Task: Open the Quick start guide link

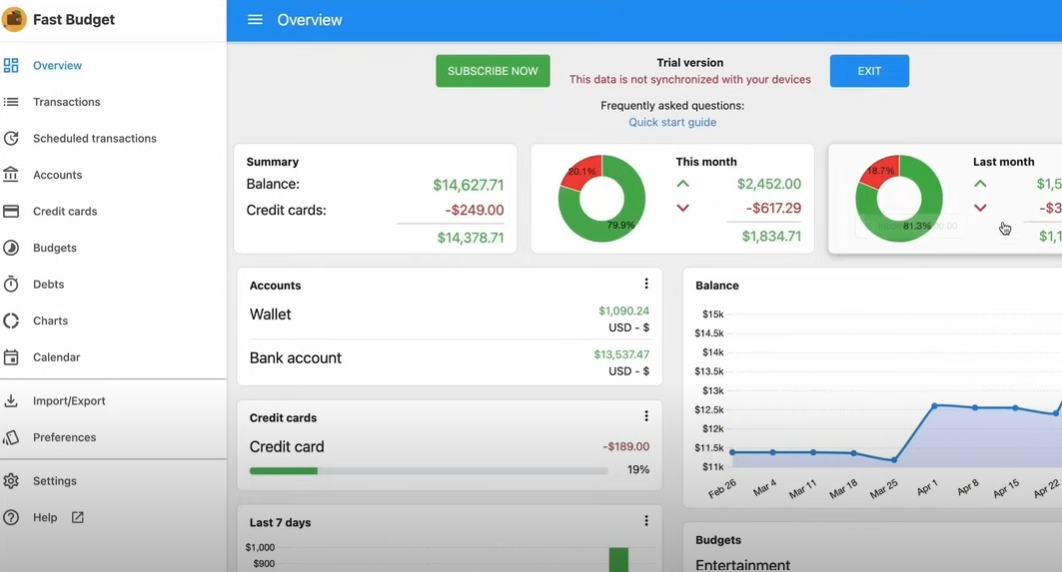Action: point(672,123)
